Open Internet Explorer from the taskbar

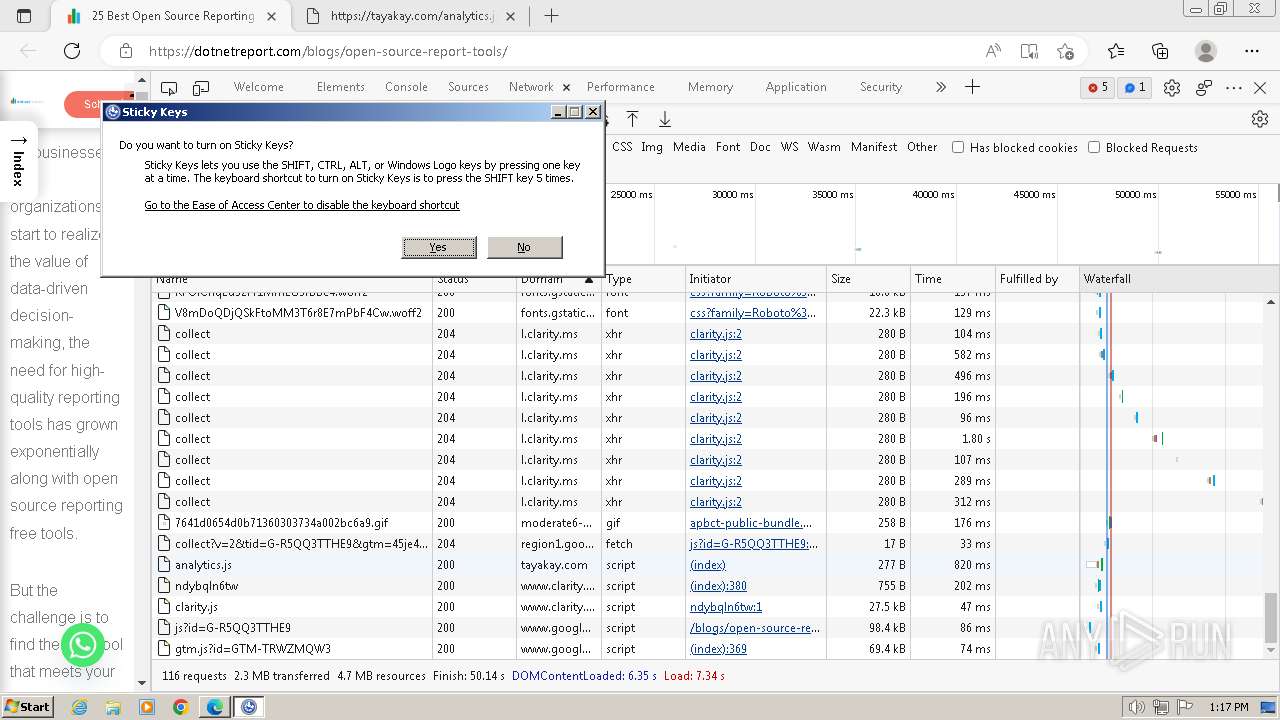click(80, 707)
